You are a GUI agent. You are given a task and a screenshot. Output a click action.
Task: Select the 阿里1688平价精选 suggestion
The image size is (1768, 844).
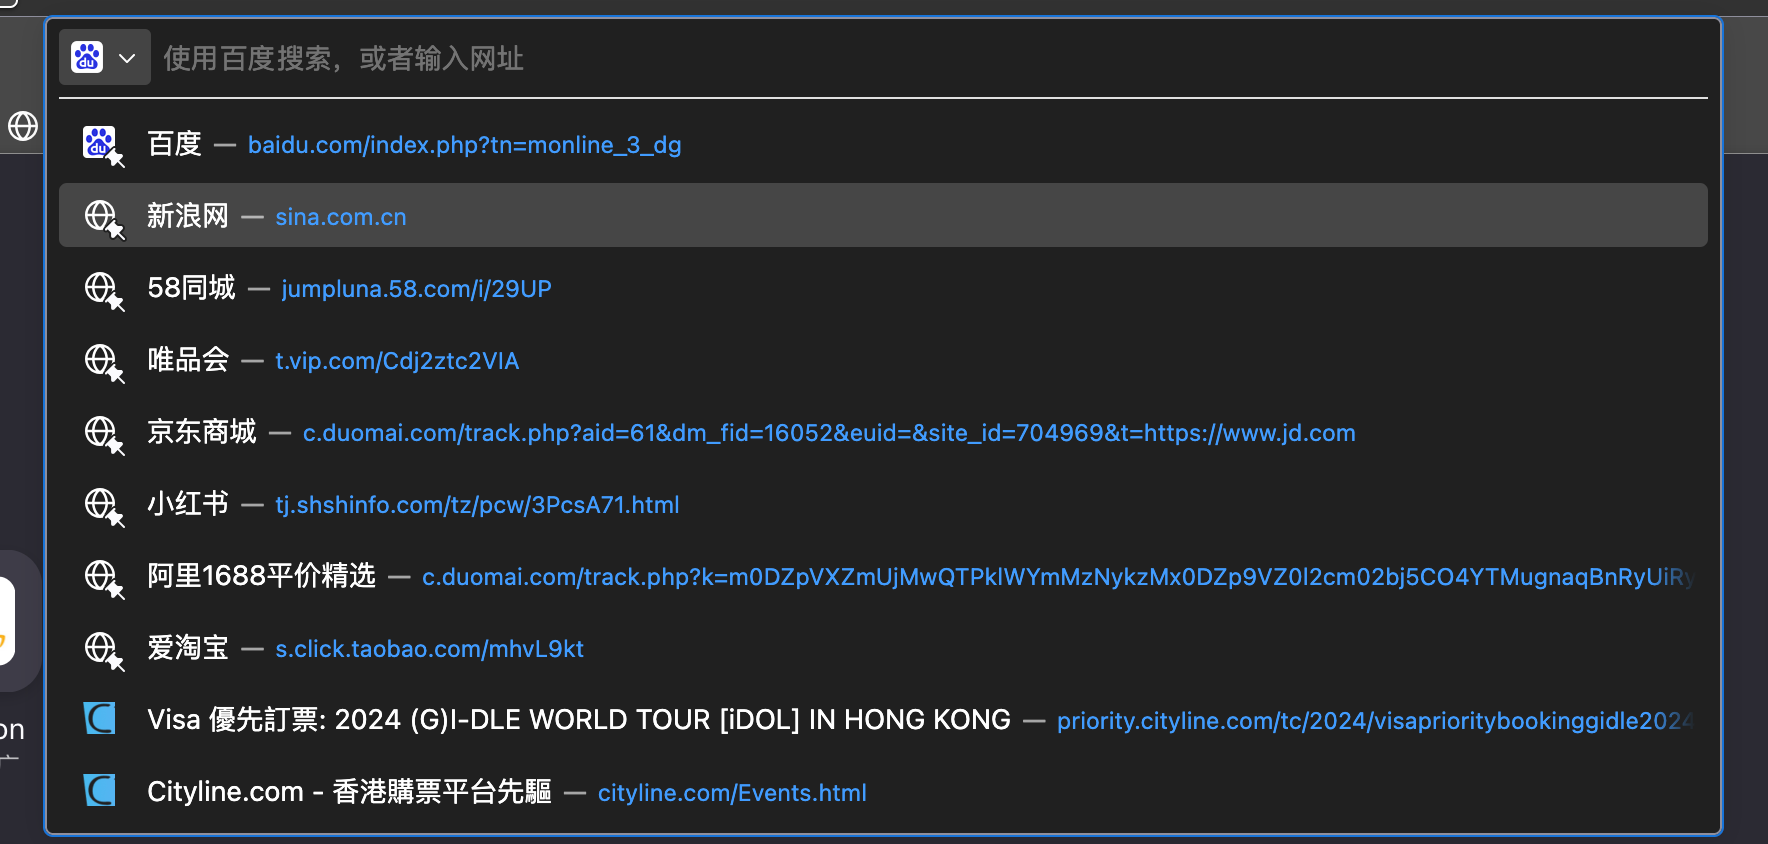[x=883, y=576]
